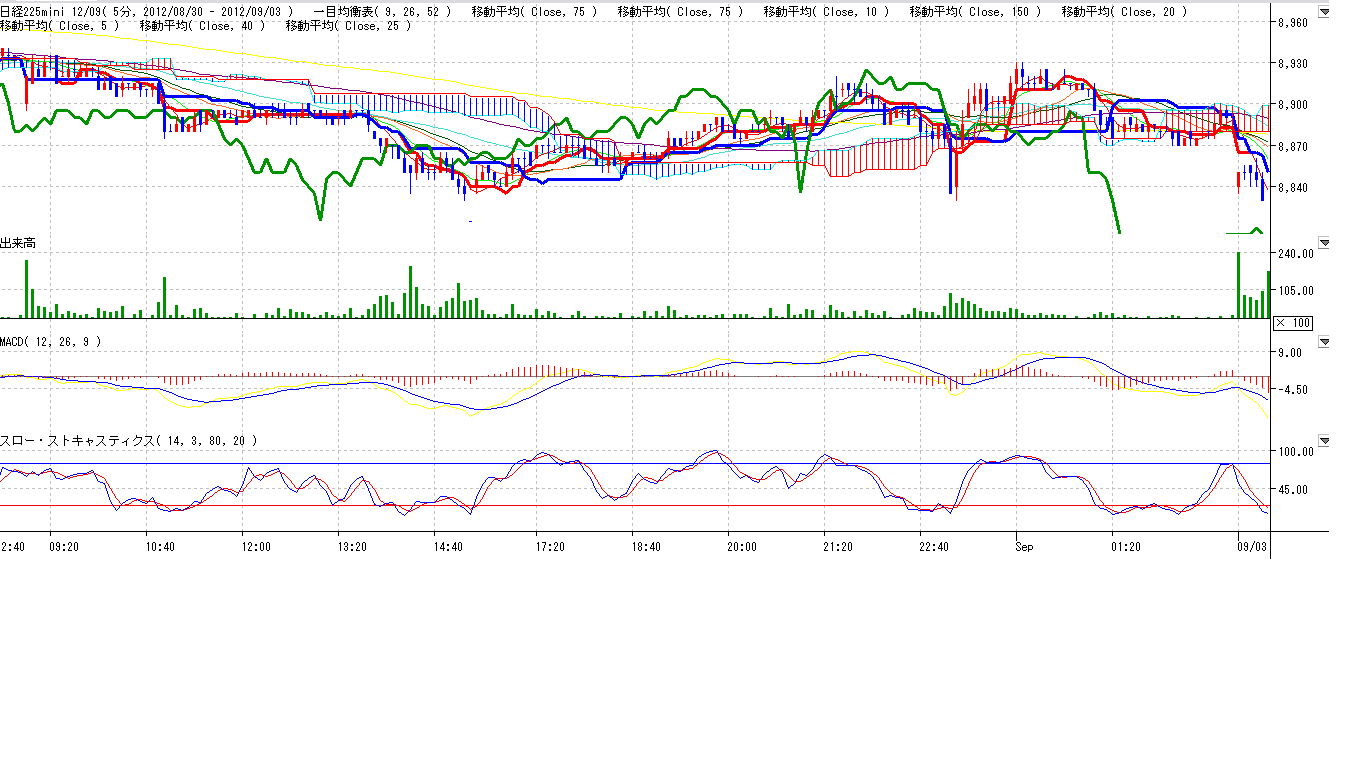Click the 17:20 time axis label

click(x=550, y=547)
